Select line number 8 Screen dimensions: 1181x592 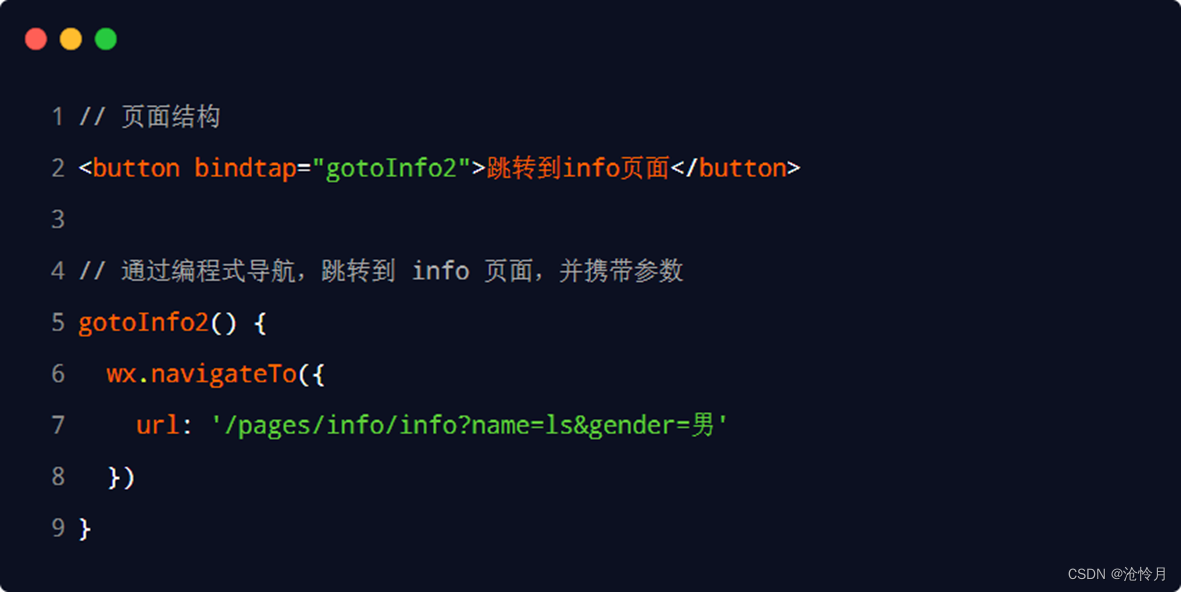pyautogui.click(x=58, y=477)
